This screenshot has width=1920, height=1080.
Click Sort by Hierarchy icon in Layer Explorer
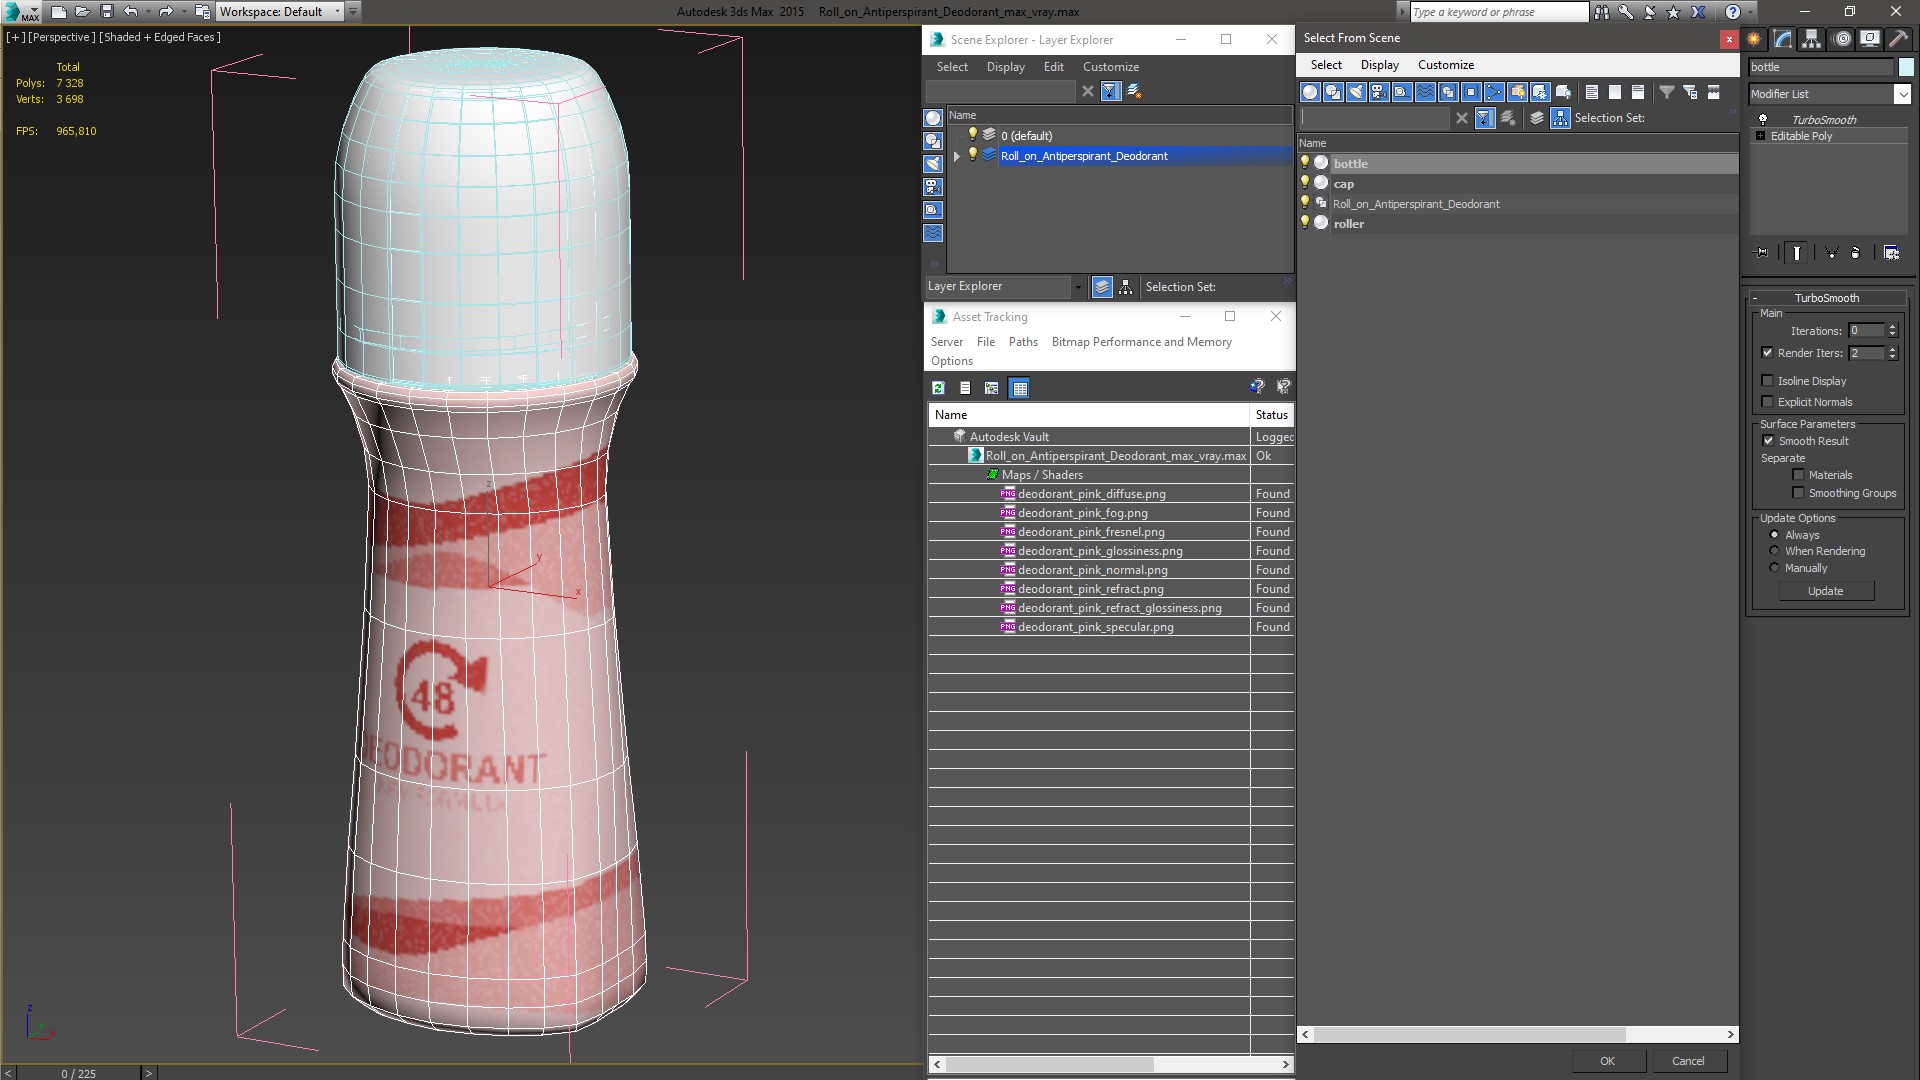click(x=1125, y=287)
